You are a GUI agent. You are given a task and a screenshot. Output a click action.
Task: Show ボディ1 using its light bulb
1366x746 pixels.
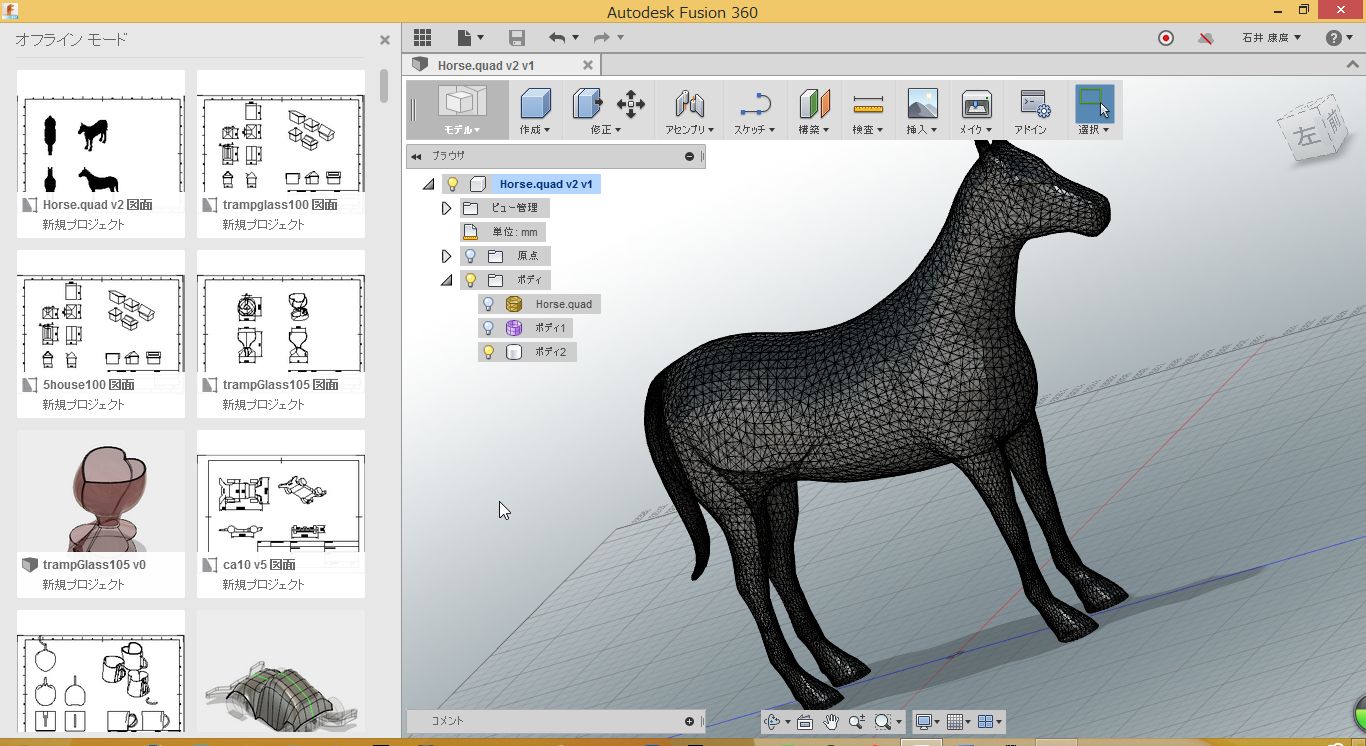(x=488, y=328)
